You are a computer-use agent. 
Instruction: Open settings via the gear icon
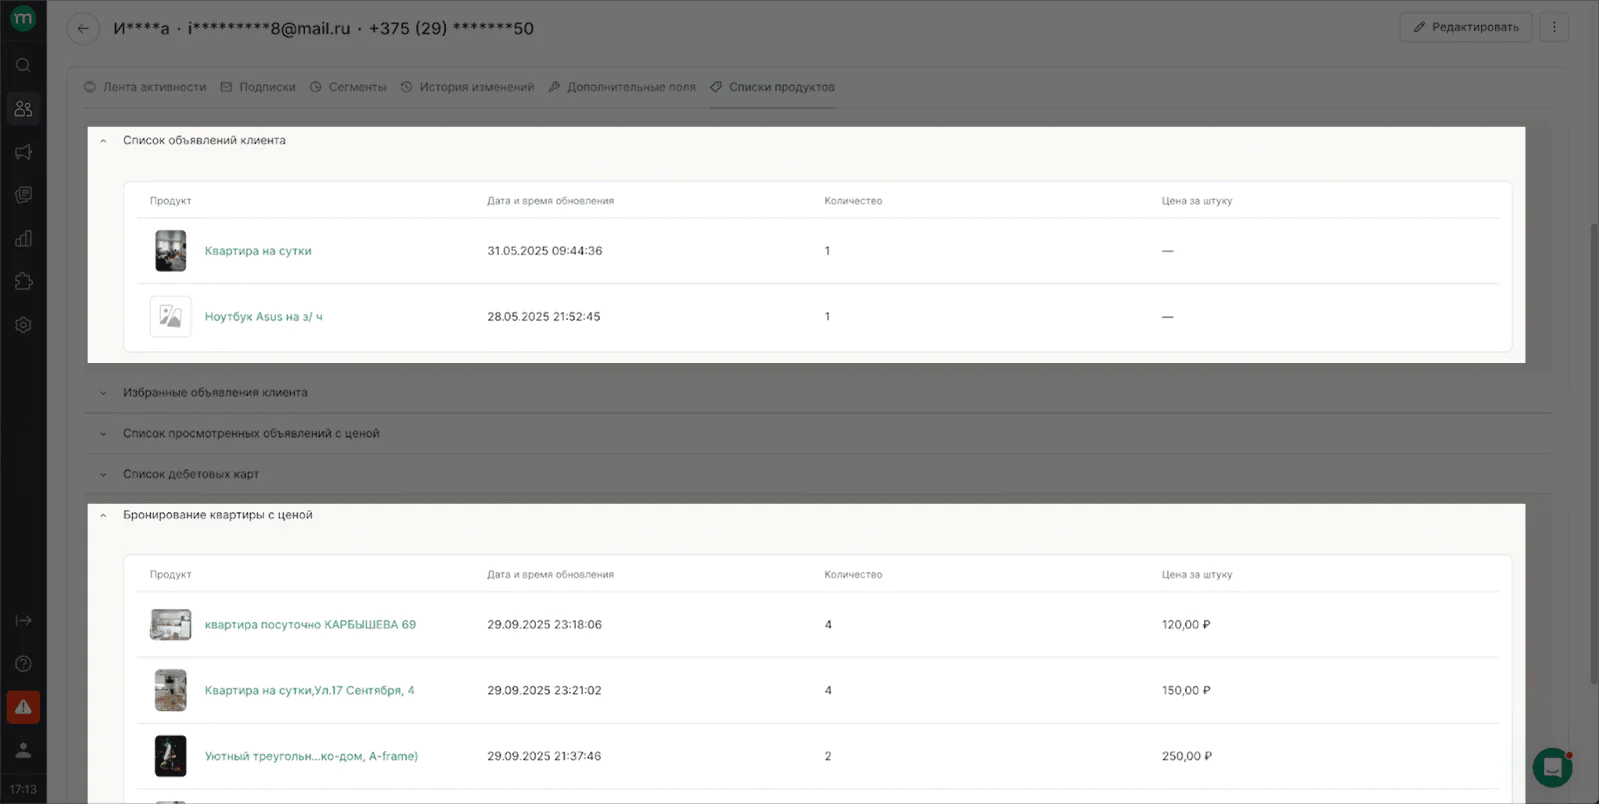pyautogui.click(x=23, y=325)
